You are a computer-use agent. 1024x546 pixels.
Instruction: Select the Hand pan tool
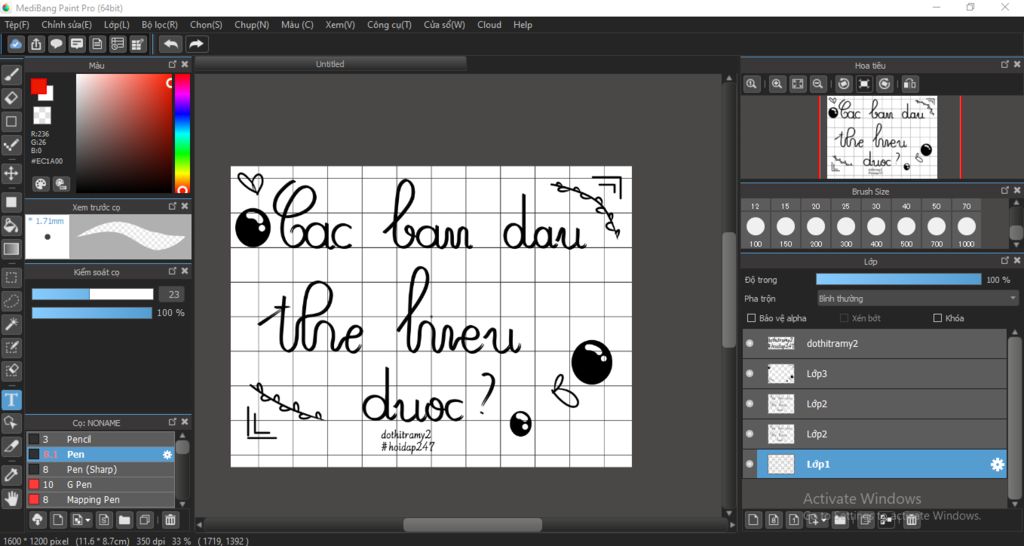click(11, 500)
